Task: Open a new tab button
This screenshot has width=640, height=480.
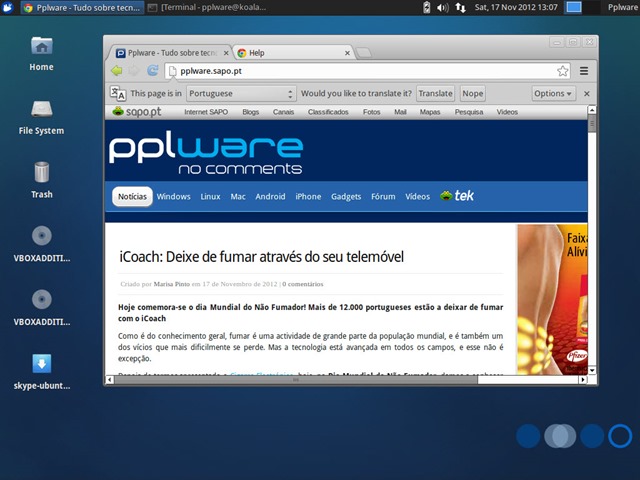Action: pyautogui.click(x=363, y=53)
